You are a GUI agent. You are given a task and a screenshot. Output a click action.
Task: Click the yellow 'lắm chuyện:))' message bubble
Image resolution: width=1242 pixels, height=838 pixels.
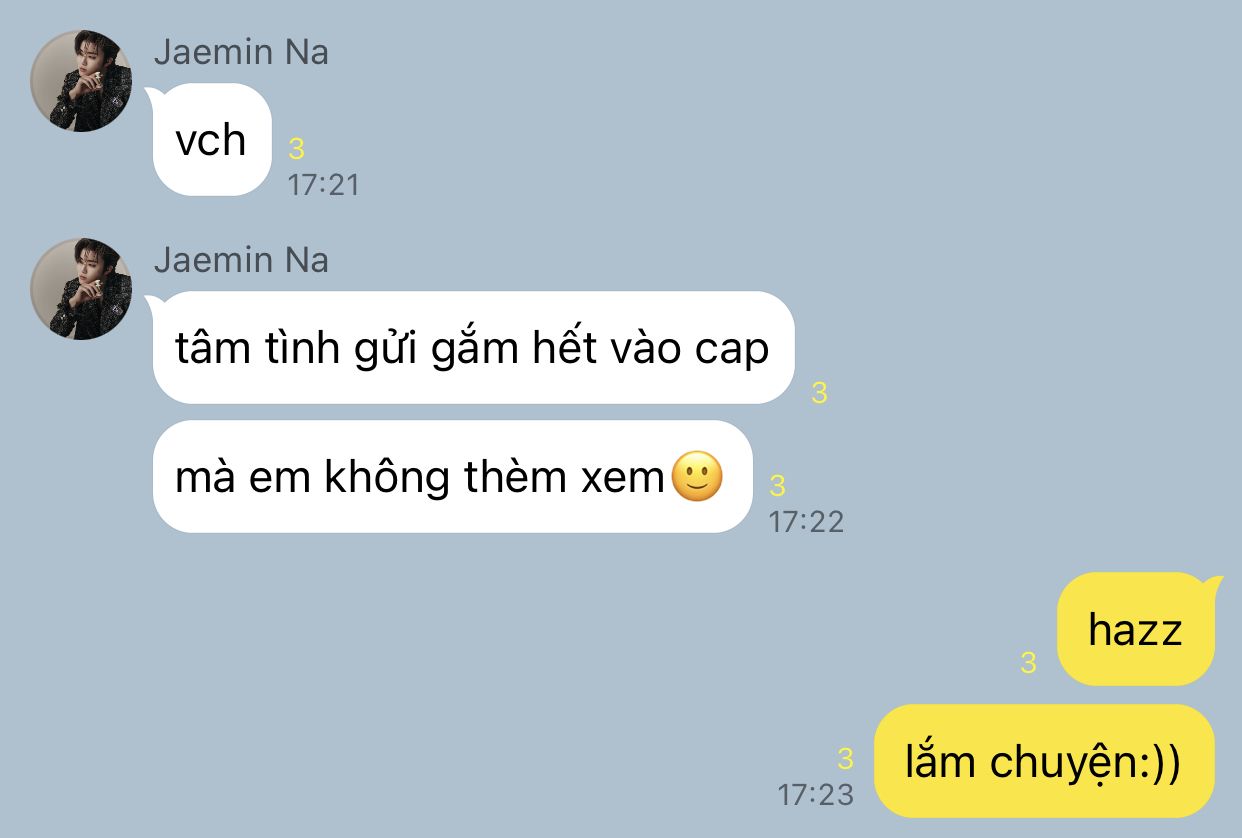pos(1044,761)
